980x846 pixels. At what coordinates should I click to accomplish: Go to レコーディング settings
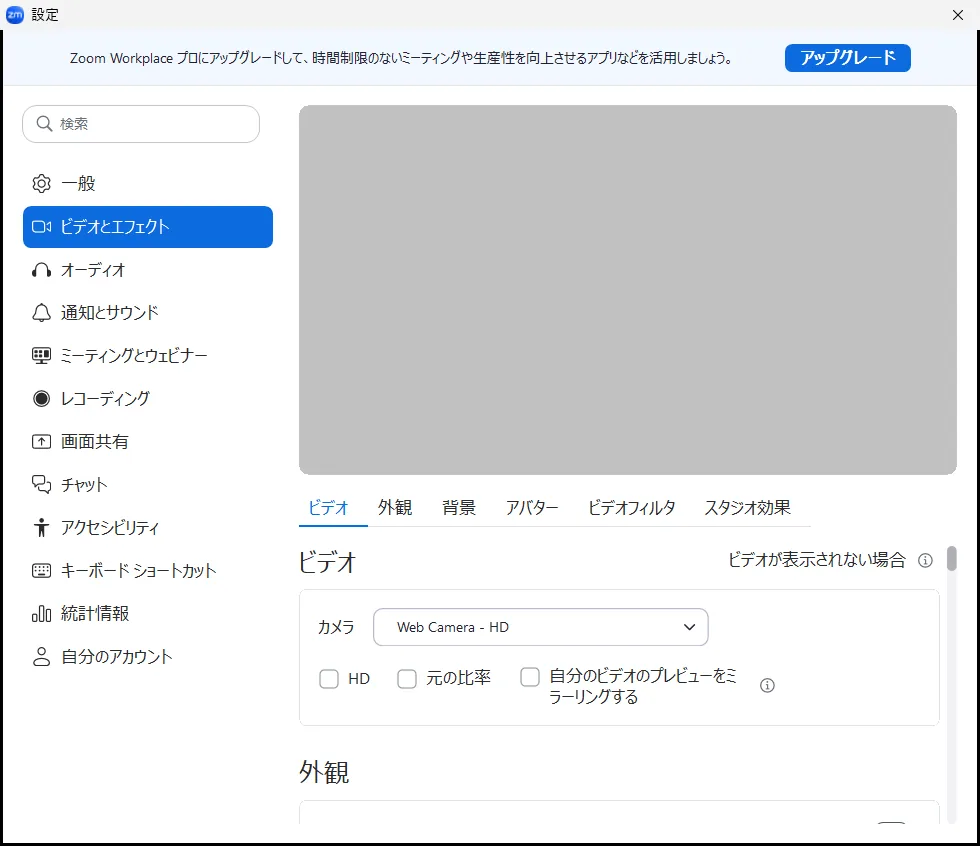[148, 399]
